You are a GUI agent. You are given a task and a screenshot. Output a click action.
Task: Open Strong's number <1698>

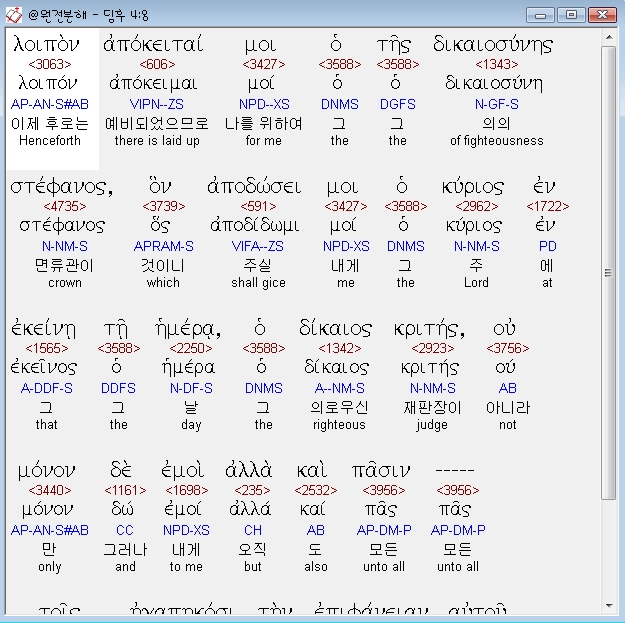tap(187, 490)
